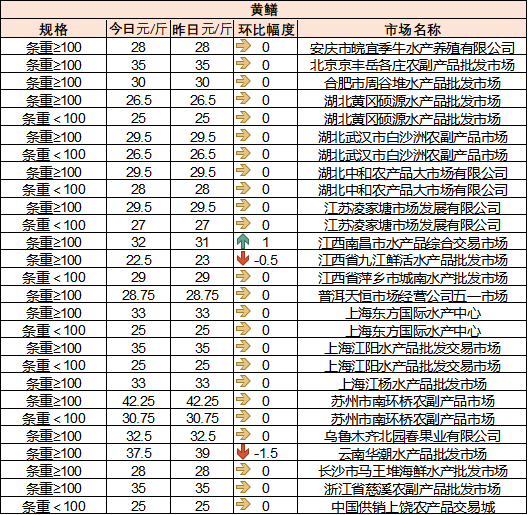528x515 pixels.
Task: Select the 规格 column header
Action: (54, 29)
